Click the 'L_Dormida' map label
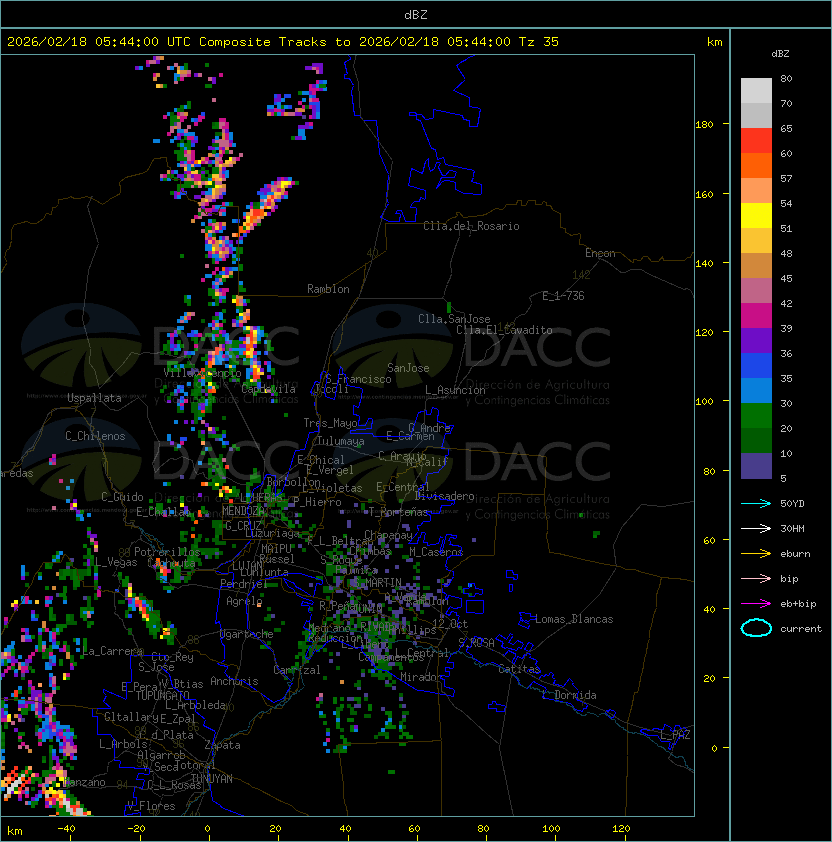 (x=569, y=695)
